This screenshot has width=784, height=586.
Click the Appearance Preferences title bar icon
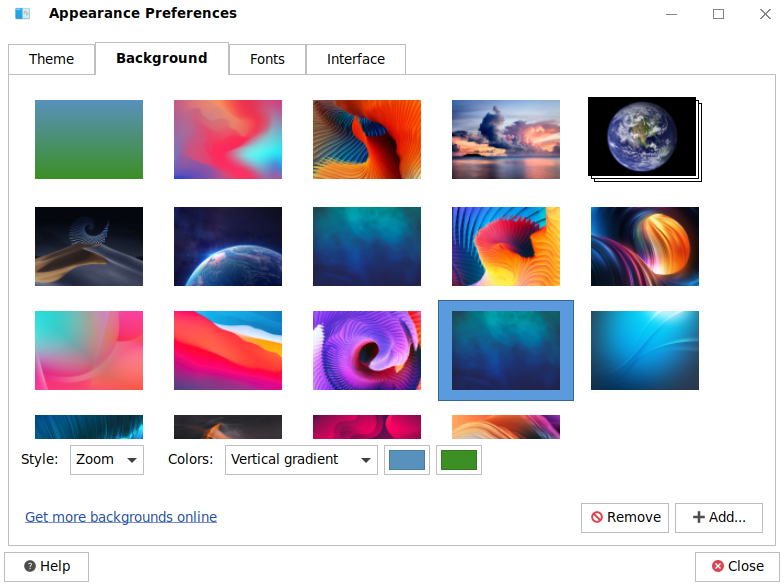point(23,14)
